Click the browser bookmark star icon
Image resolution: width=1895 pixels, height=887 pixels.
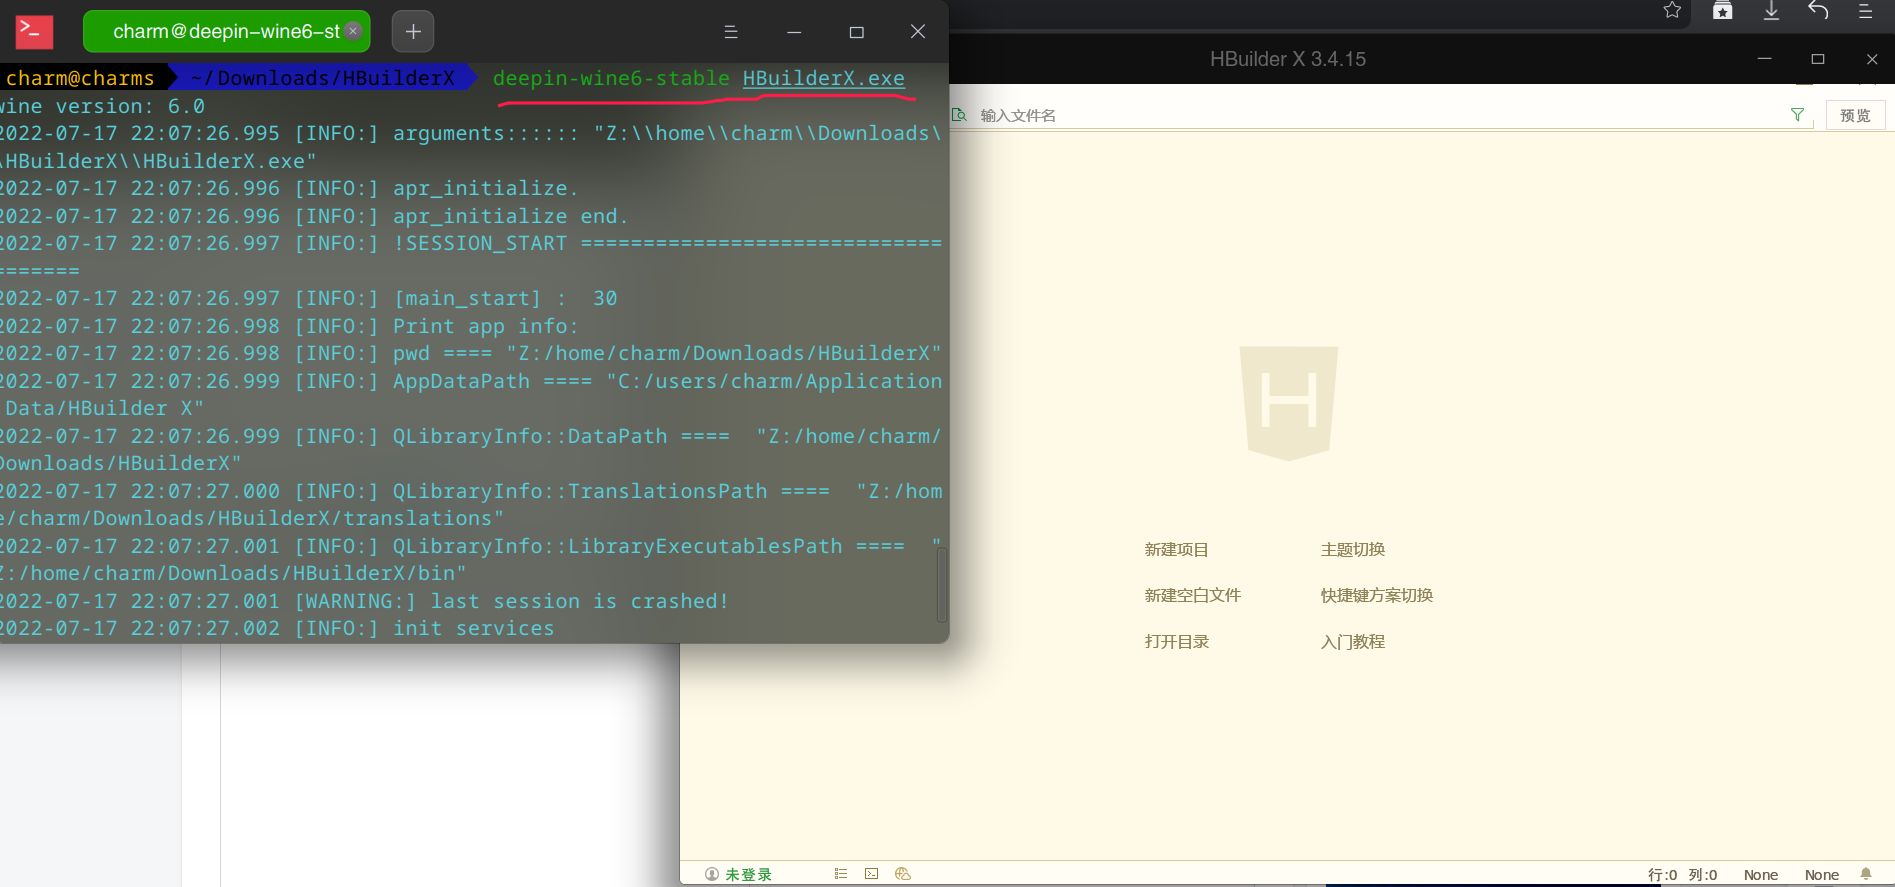(1672, 11)
